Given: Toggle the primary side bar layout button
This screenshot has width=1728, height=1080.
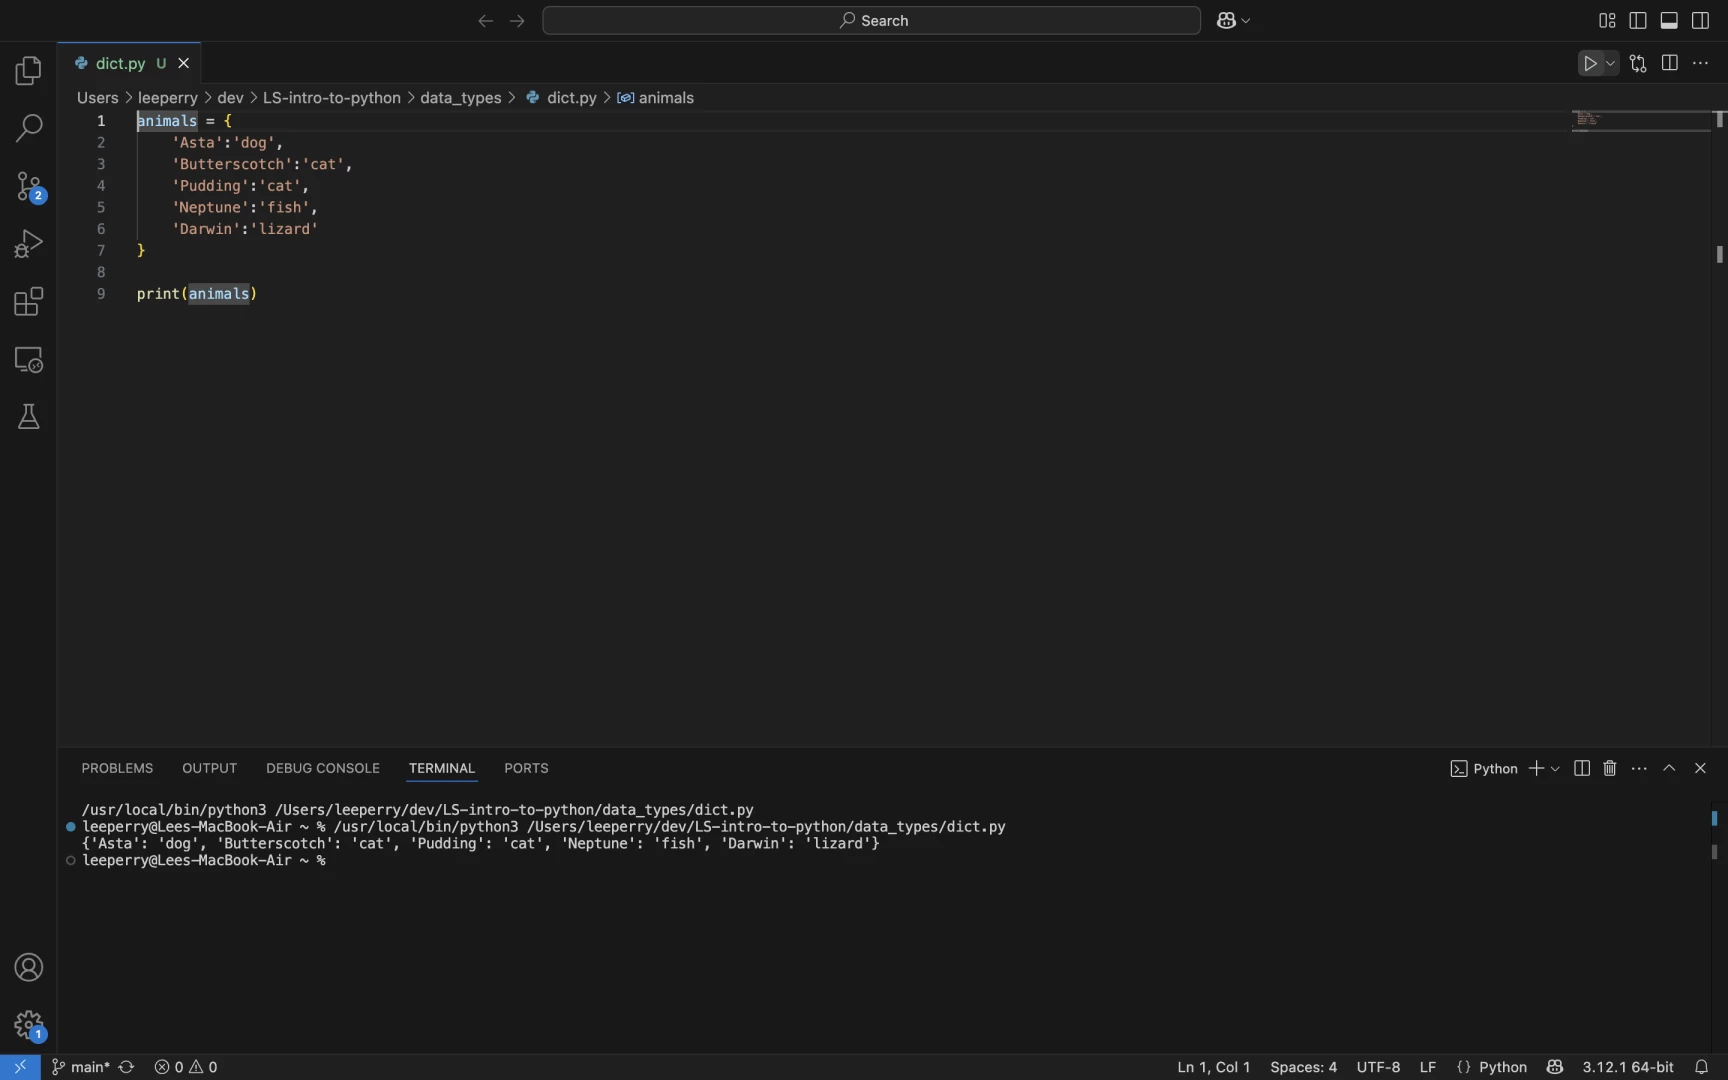Looking at the screenshot, I should pos(1638,21).
